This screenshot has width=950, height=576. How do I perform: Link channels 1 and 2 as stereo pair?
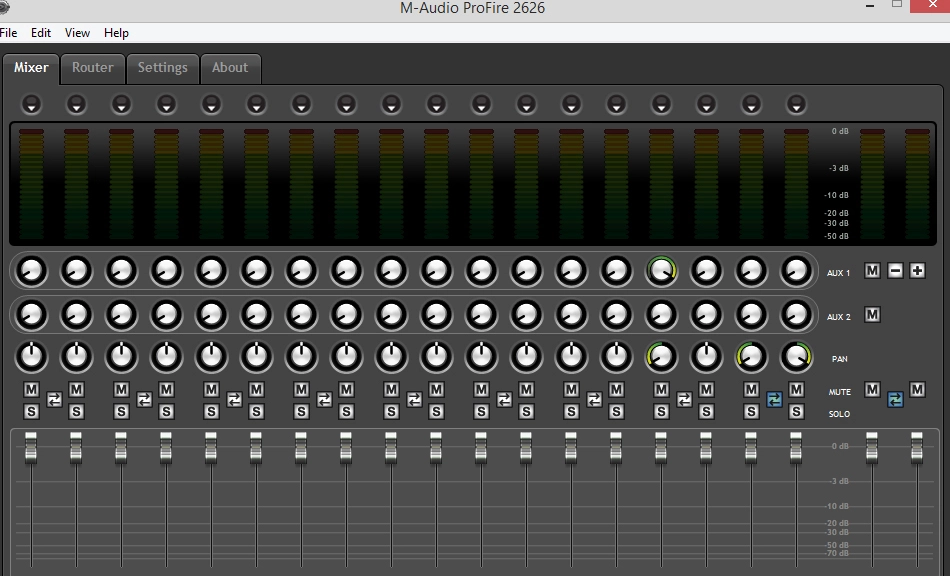click(54, 400)
